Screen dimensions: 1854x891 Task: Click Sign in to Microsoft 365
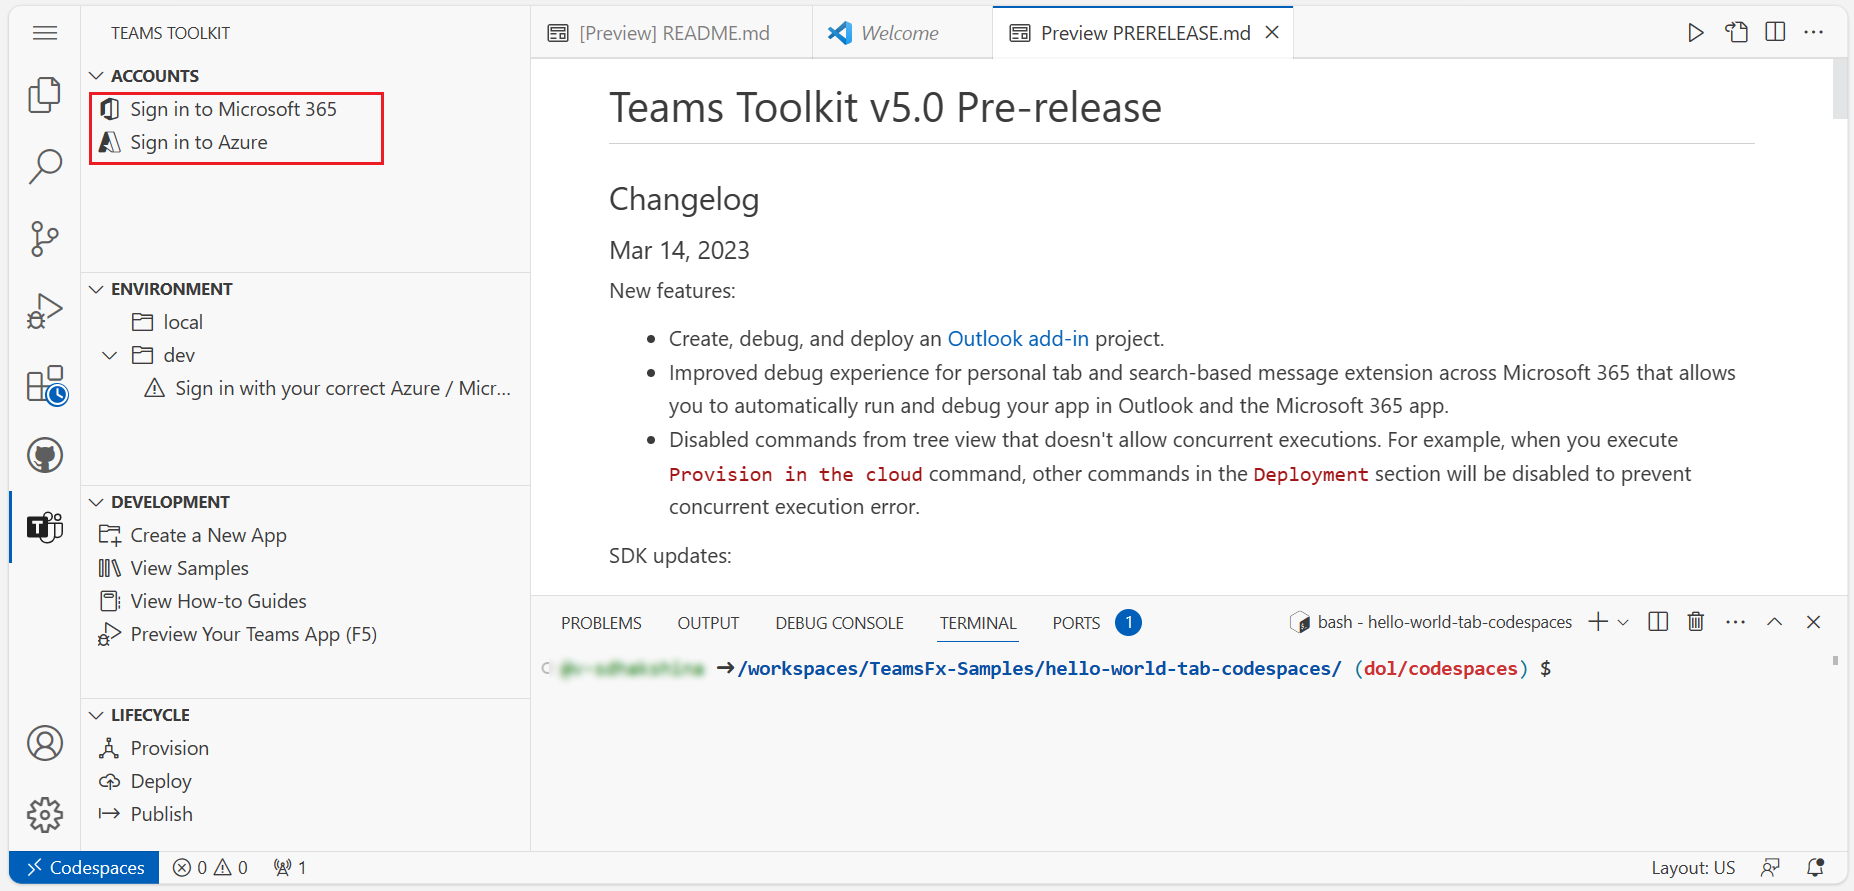point(233,109)
